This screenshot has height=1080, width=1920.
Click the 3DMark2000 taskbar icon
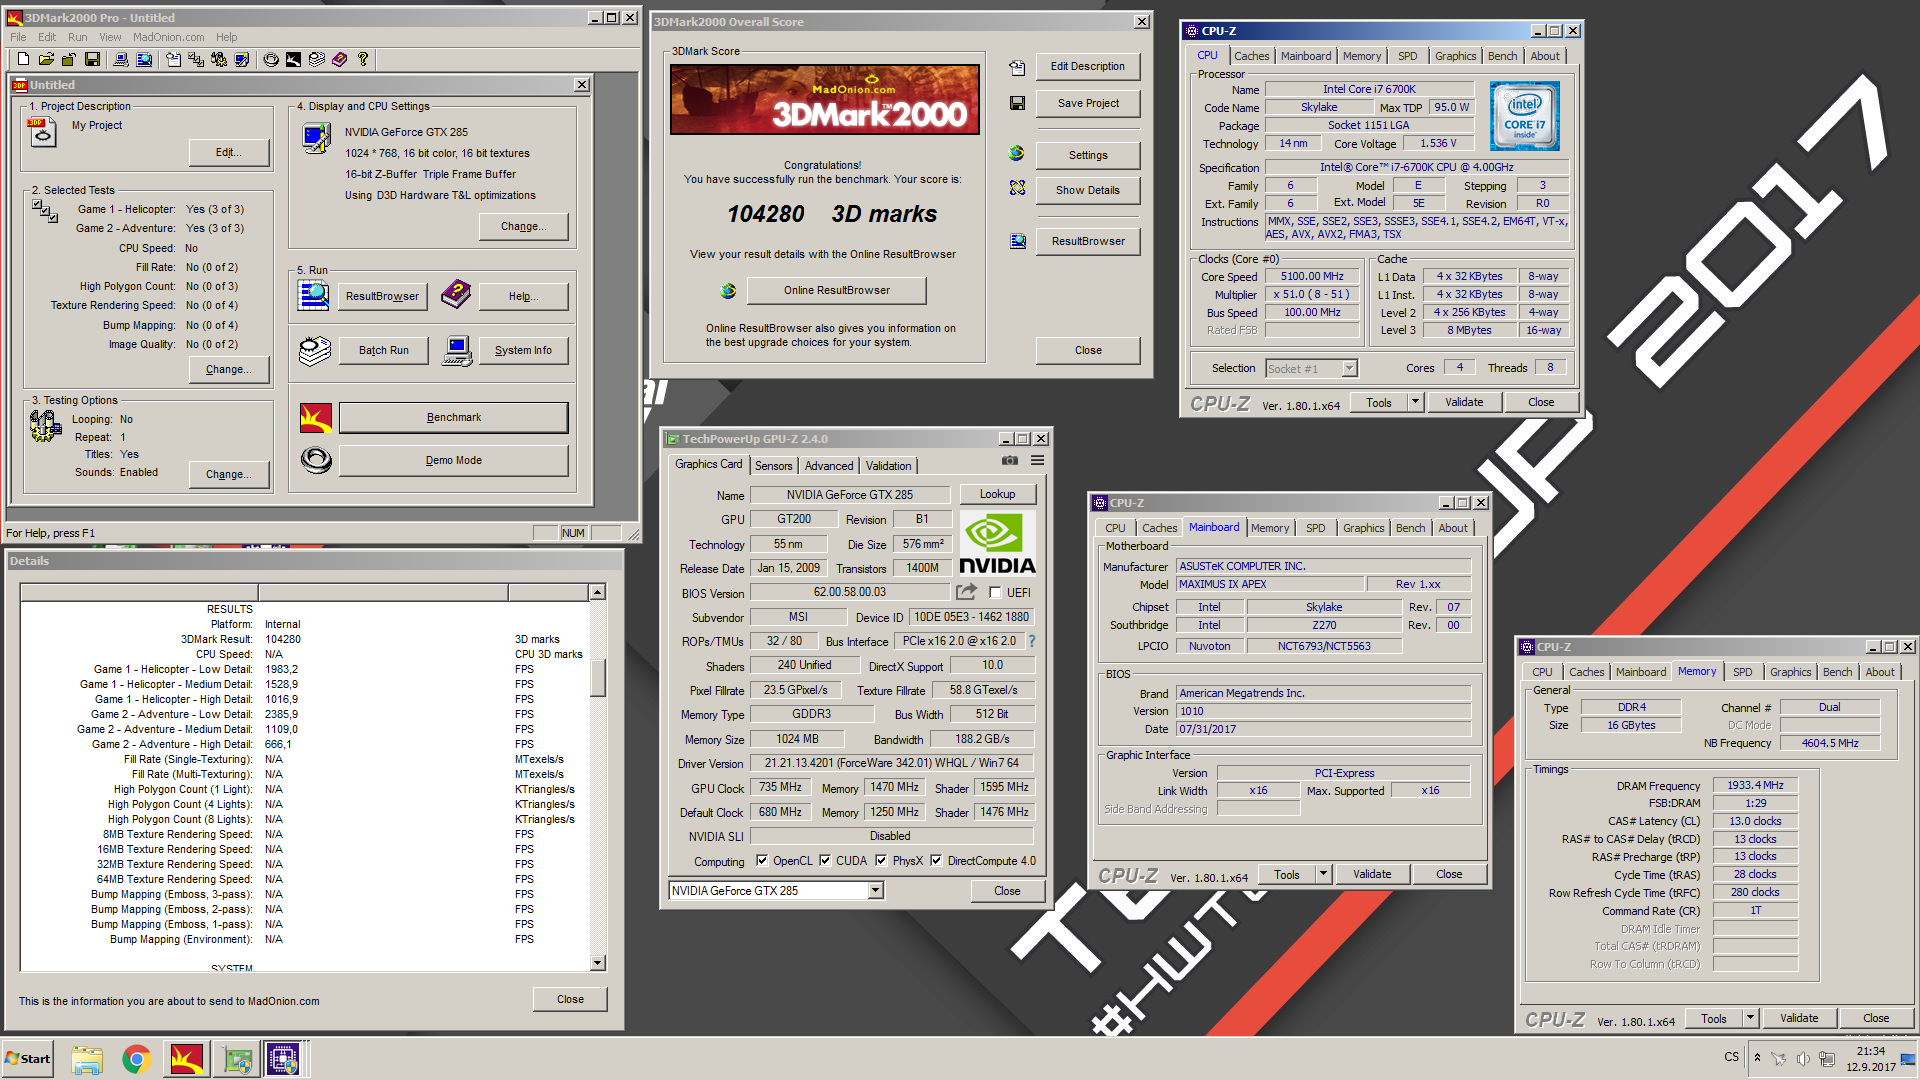click(187, 1059)
